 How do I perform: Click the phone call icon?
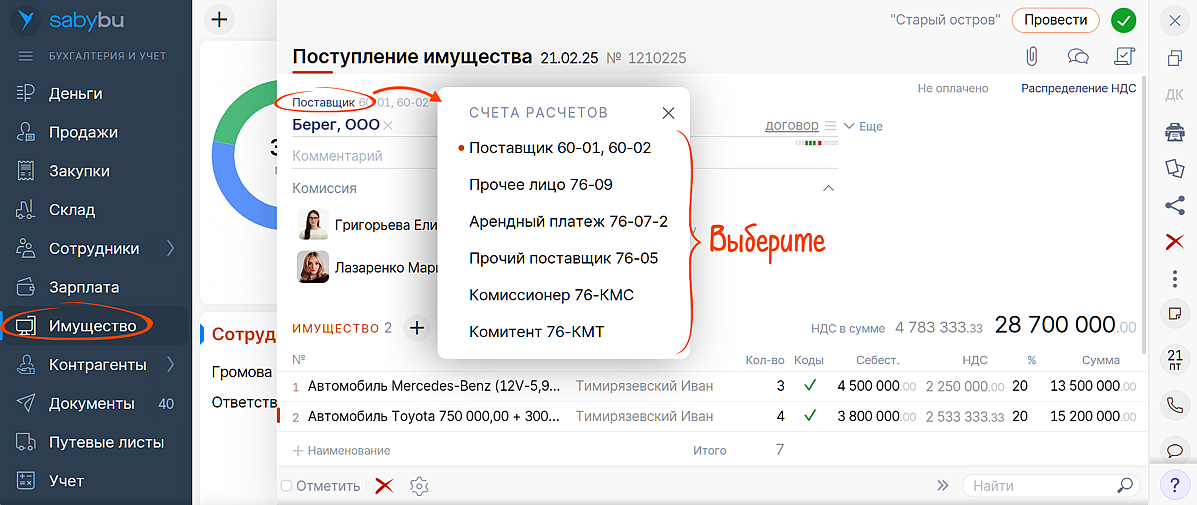point(1174,405)
